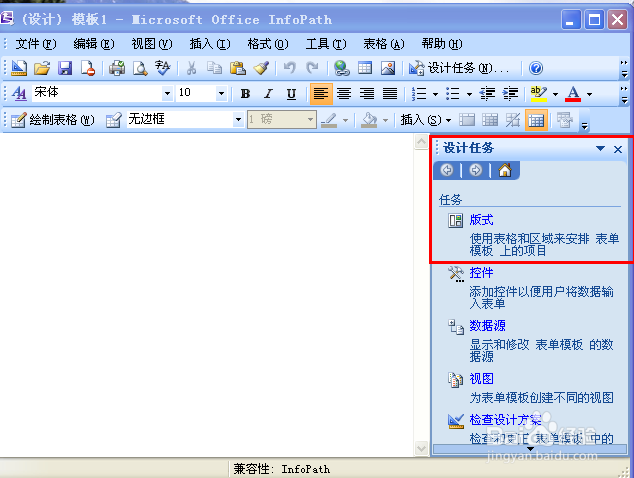
Task: Enable align left
Action: point(321,94)
